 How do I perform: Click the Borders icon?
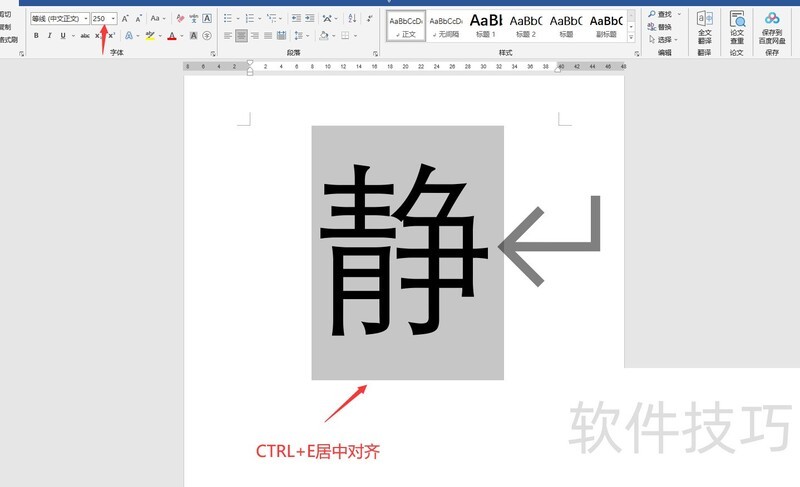[x=345, y=36]
